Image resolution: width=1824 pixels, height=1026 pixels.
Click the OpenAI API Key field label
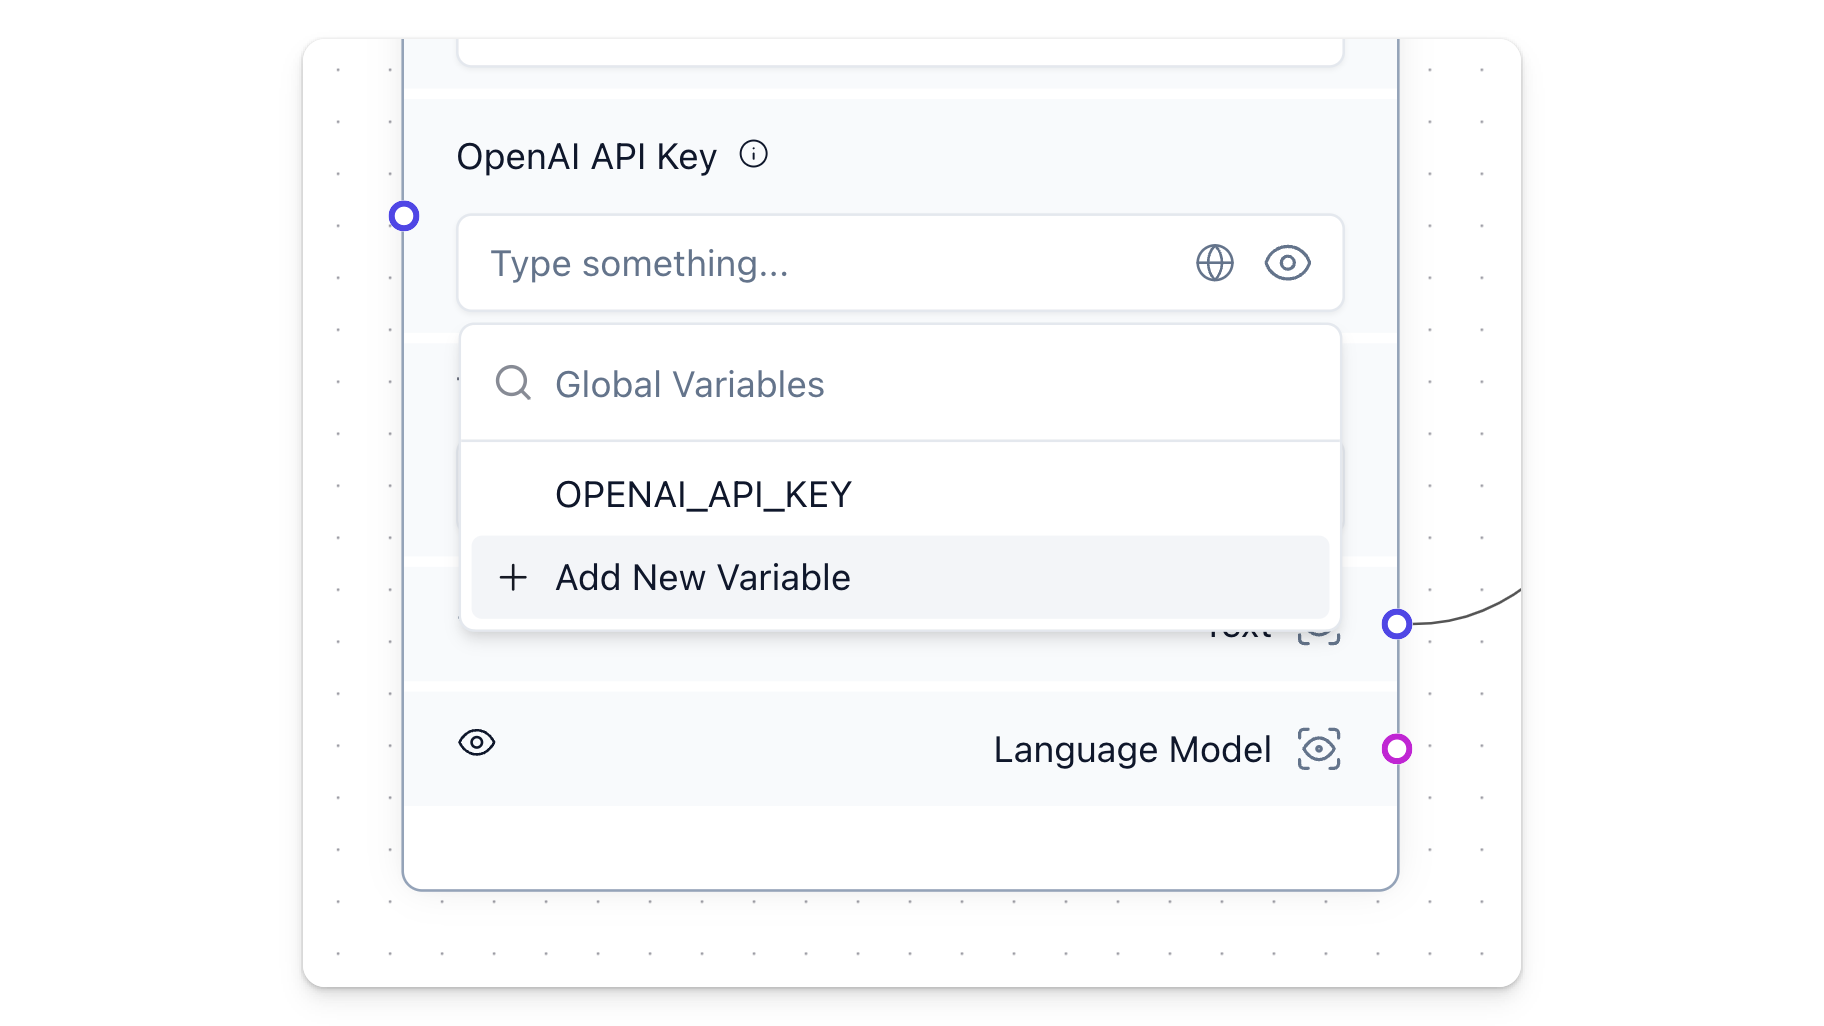pyautogui.click(x=586, y=157)
